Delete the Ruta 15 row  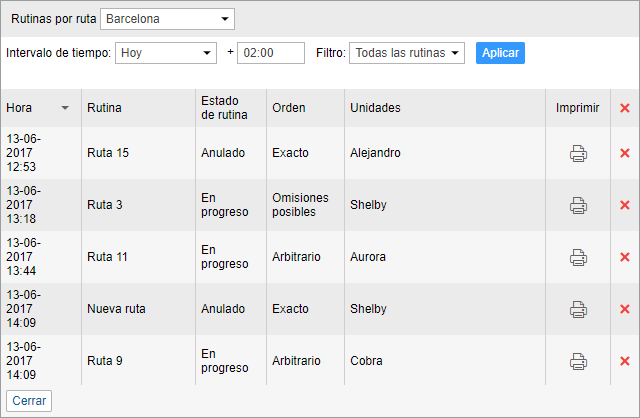click(625, 153)
